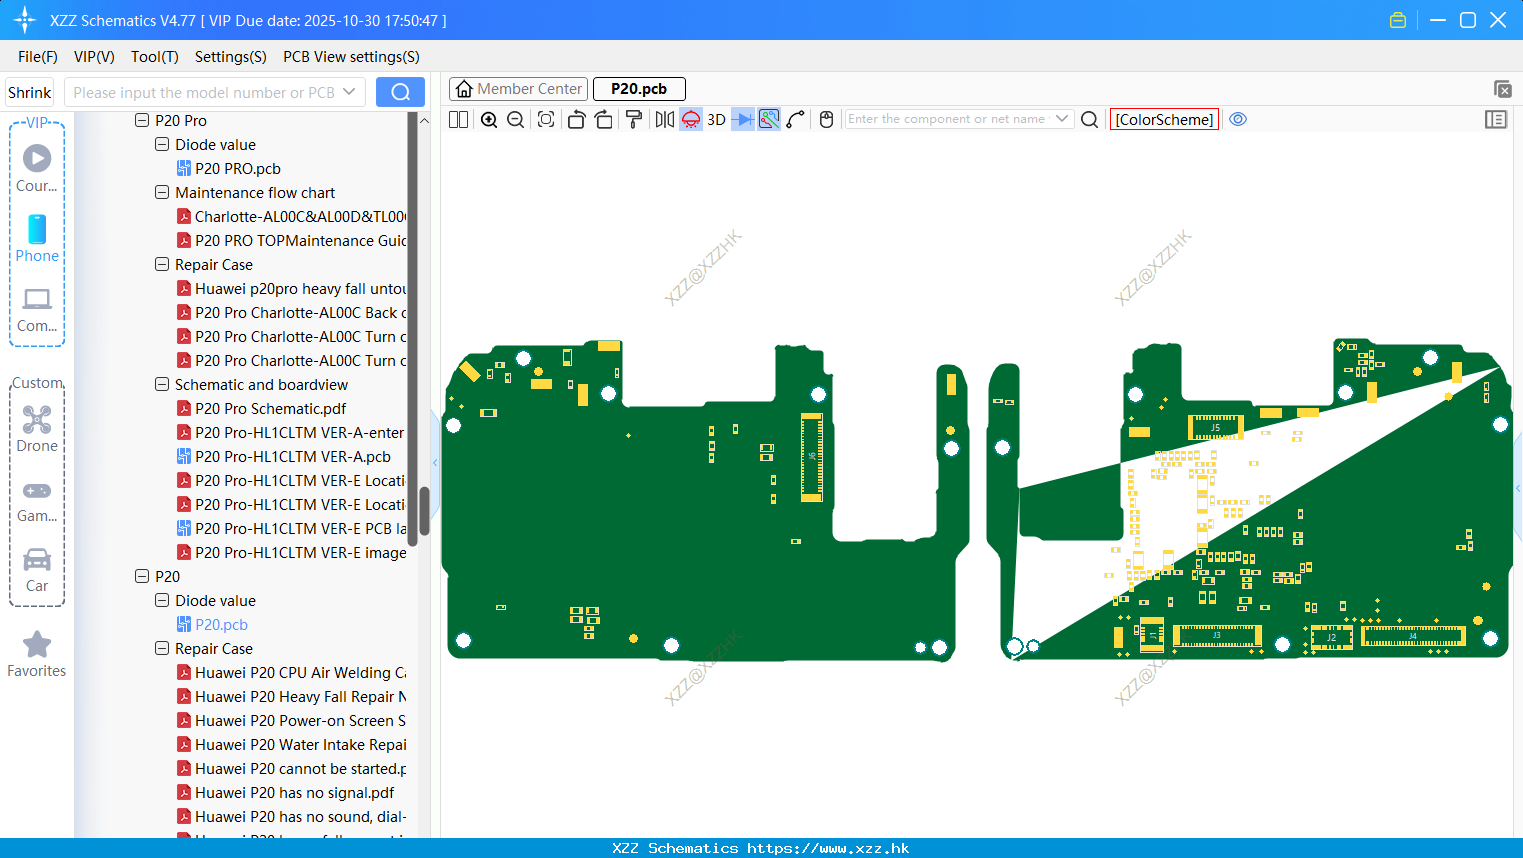Image resolution: width=1523 pixels, height=858 pixels.
Task: Collapse Diode value under P20
Action: pos(162,600)
